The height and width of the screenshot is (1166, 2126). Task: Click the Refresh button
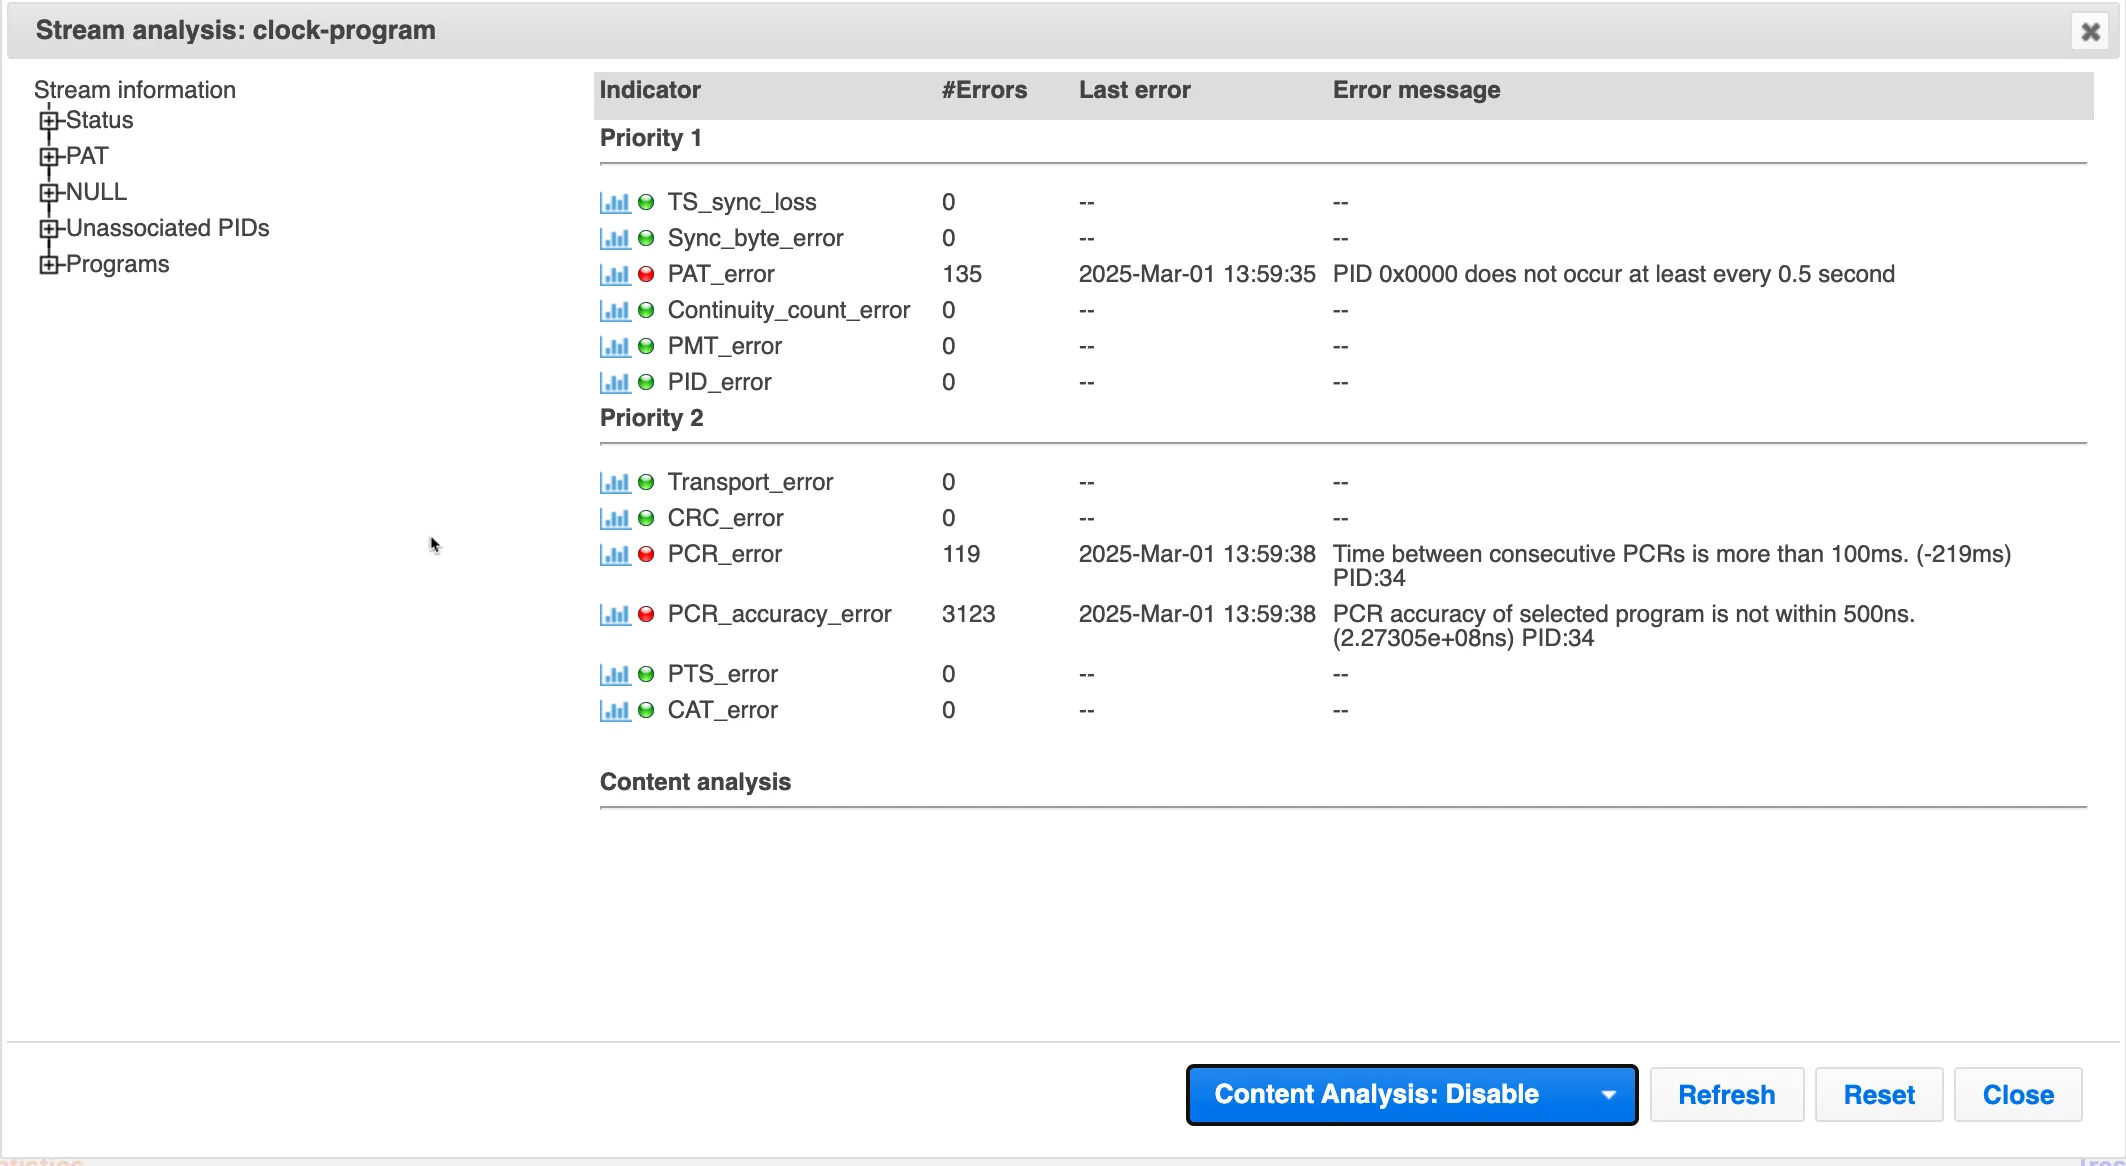1726,1095
